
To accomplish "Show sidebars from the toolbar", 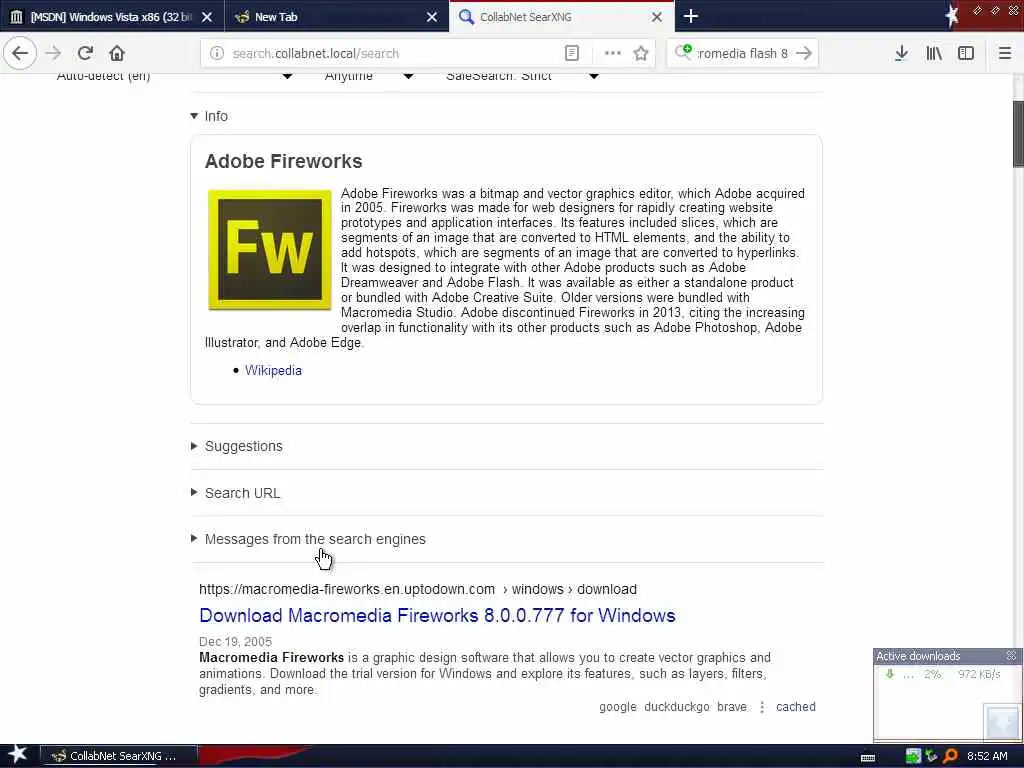I will point(966,54).
